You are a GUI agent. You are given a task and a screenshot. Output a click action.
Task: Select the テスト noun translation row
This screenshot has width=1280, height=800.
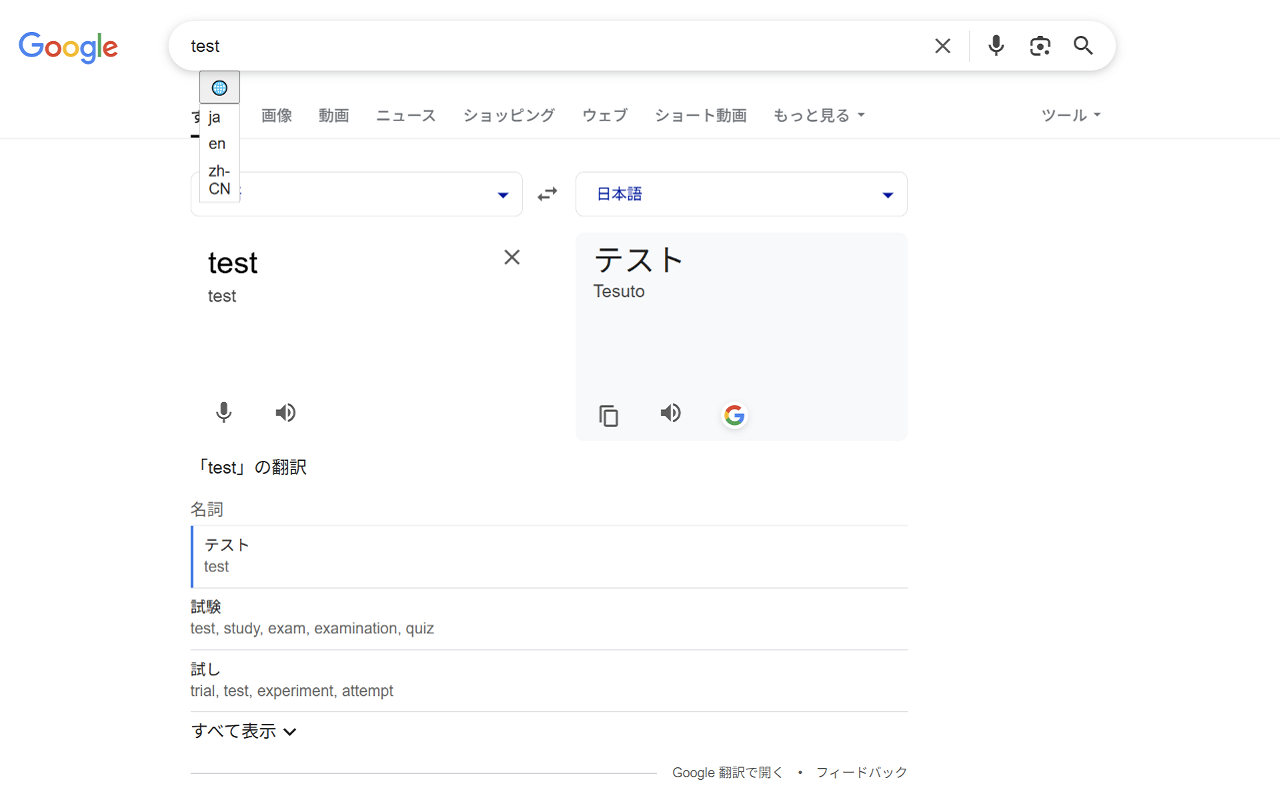tap(549, 556)
